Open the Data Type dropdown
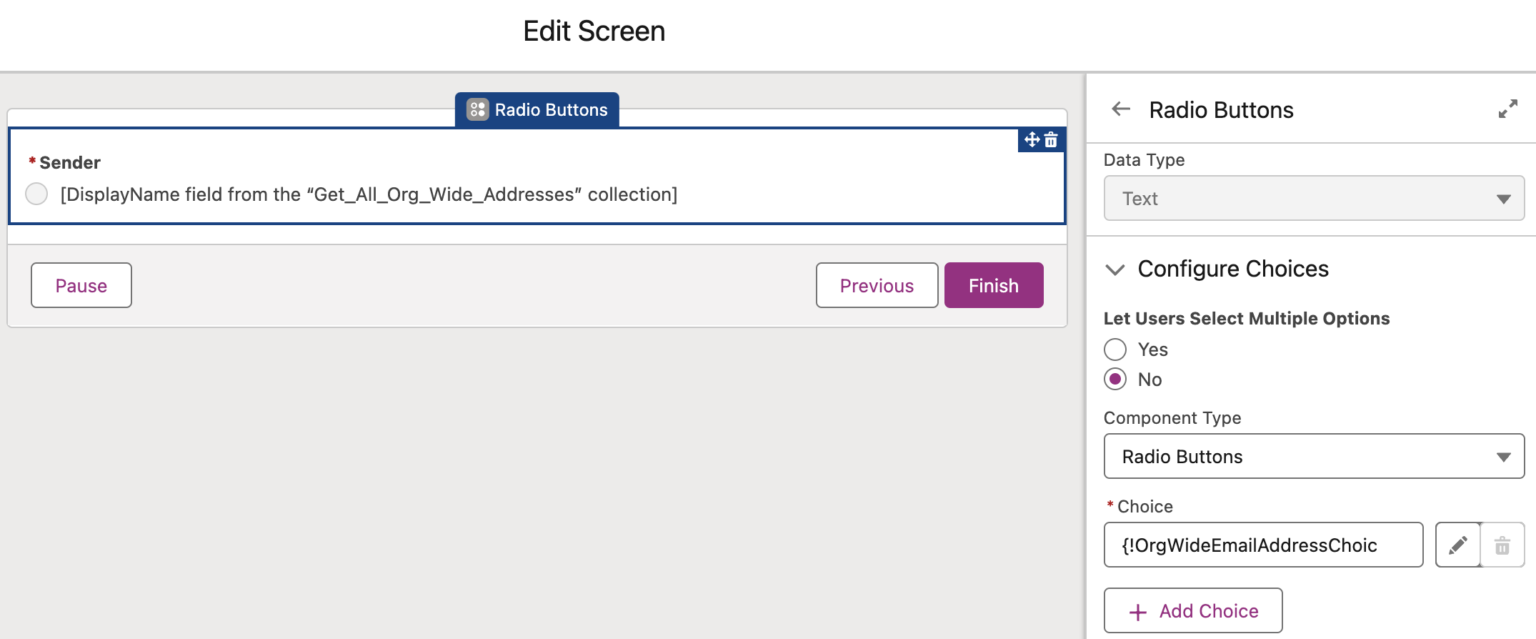Screen dimensions: 1536x639 click(1313, 198)
